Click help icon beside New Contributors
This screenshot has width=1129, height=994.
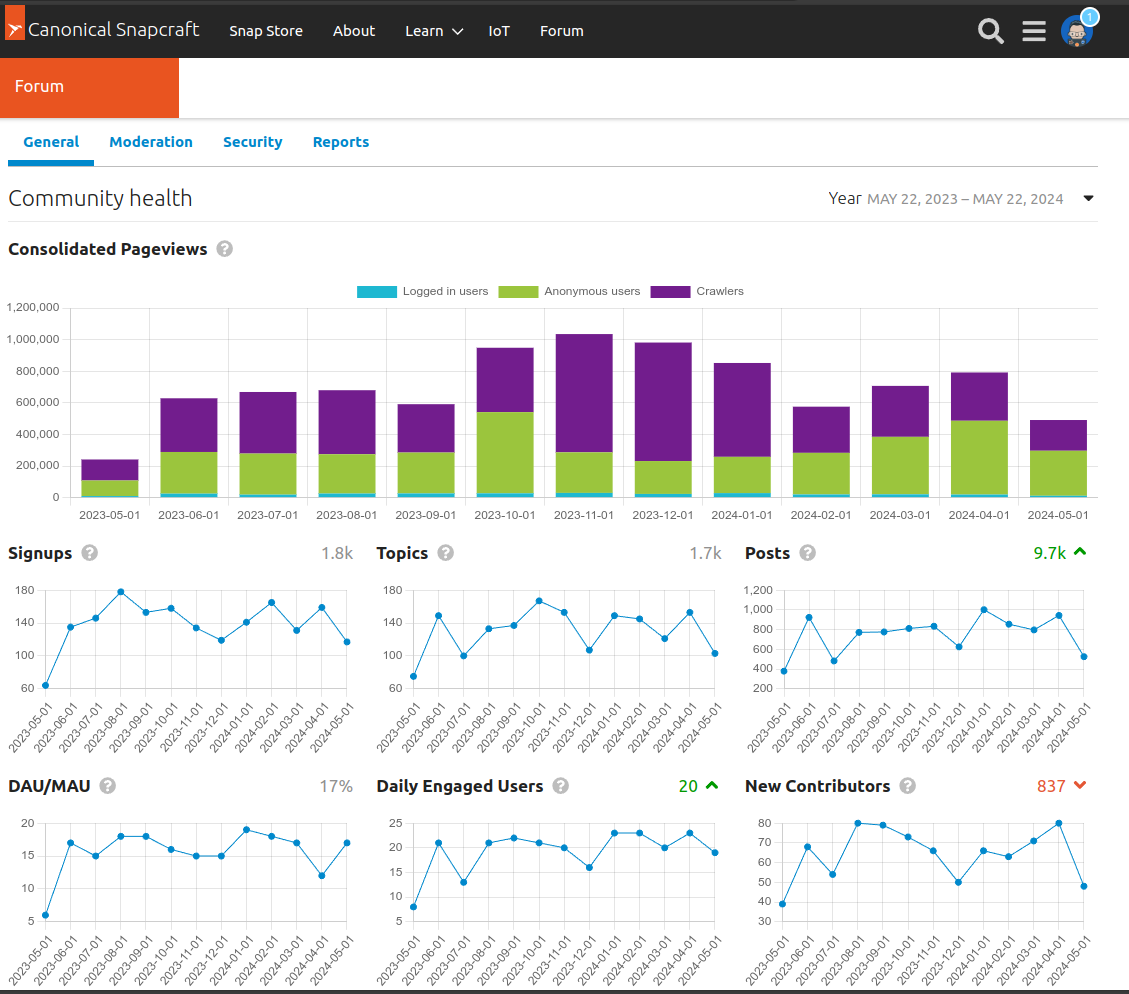pyautogui.click(x=907, y=786)
